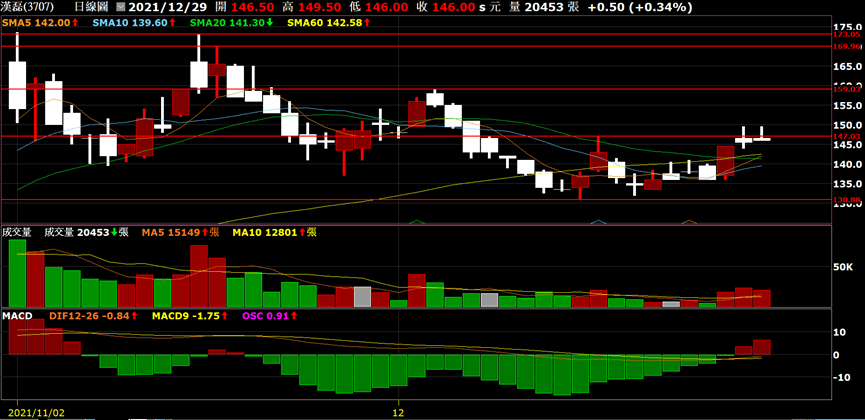Select the OSC 0.91 label
865x420 pixels.
point(269,316)
